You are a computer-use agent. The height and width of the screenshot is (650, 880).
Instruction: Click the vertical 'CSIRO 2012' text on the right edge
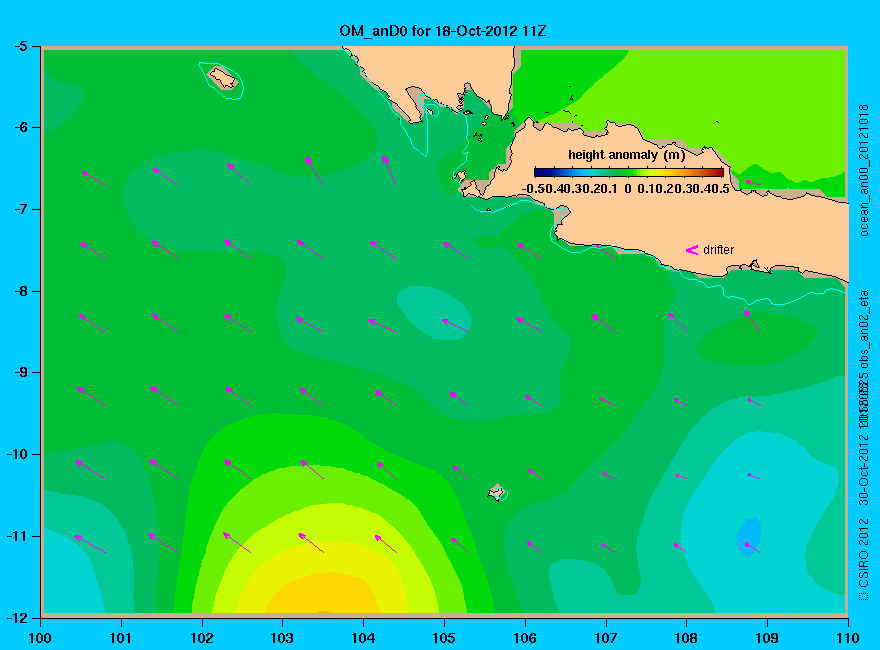pyautogui.click(x=864, y=553)
